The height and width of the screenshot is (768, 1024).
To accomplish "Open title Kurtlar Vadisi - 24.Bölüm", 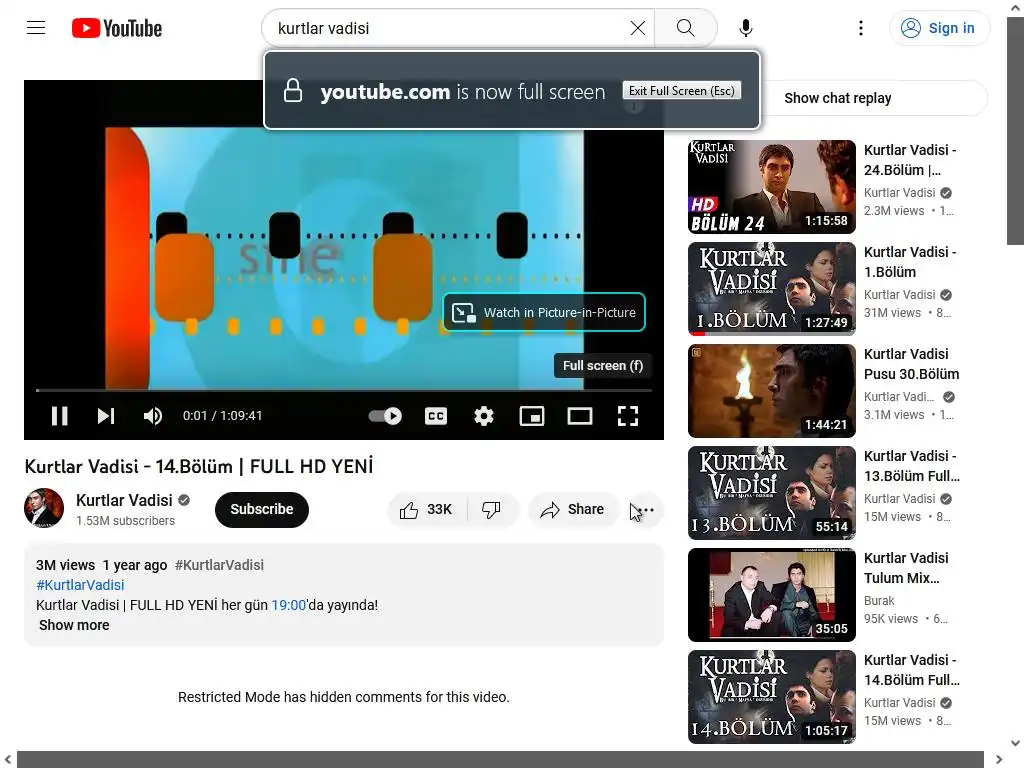I will click(910, 160).
